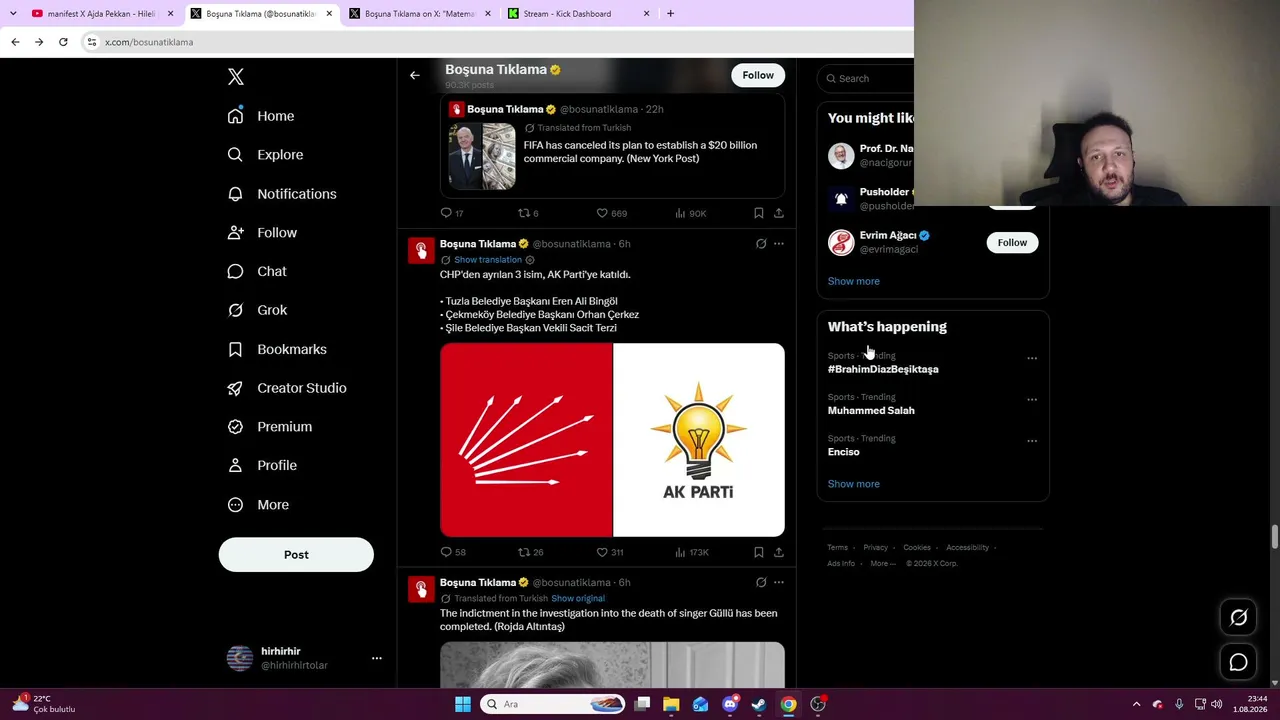Click Show original on translated tweet

578,599
